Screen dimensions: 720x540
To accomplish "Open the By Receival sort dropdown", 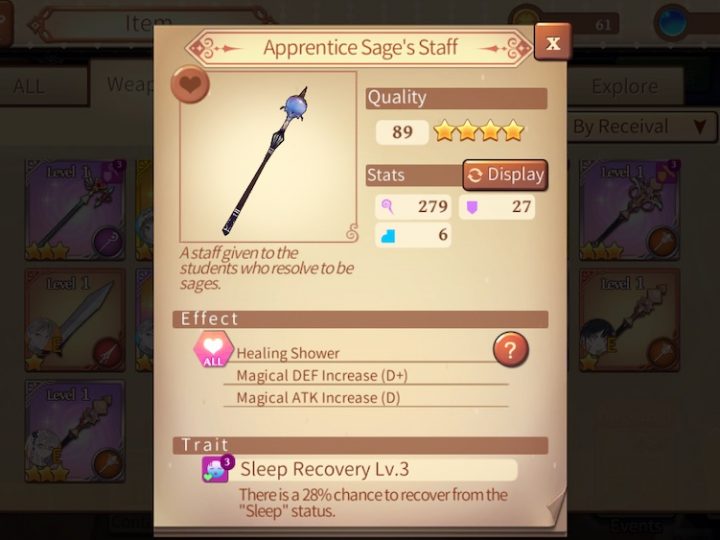I will [642, 127].
